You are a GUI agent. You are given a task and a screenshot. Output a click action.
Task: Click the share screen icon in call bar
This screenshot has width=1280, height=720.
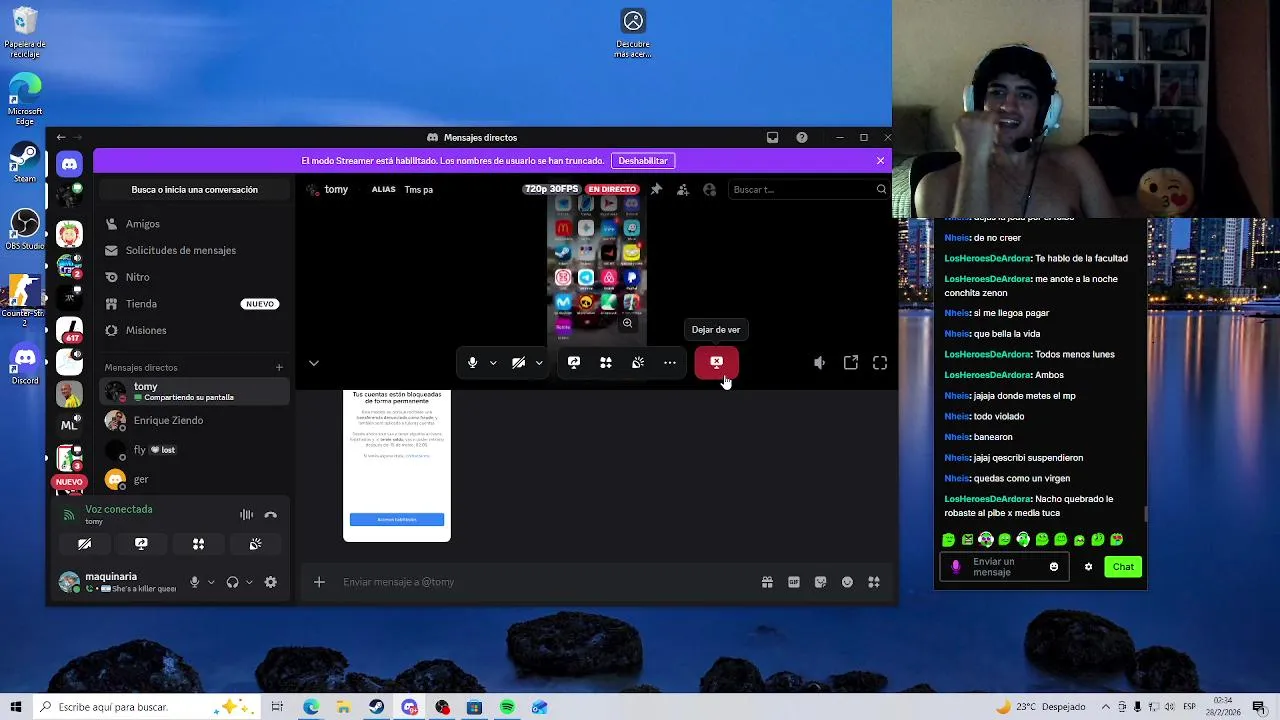point(574,363)
